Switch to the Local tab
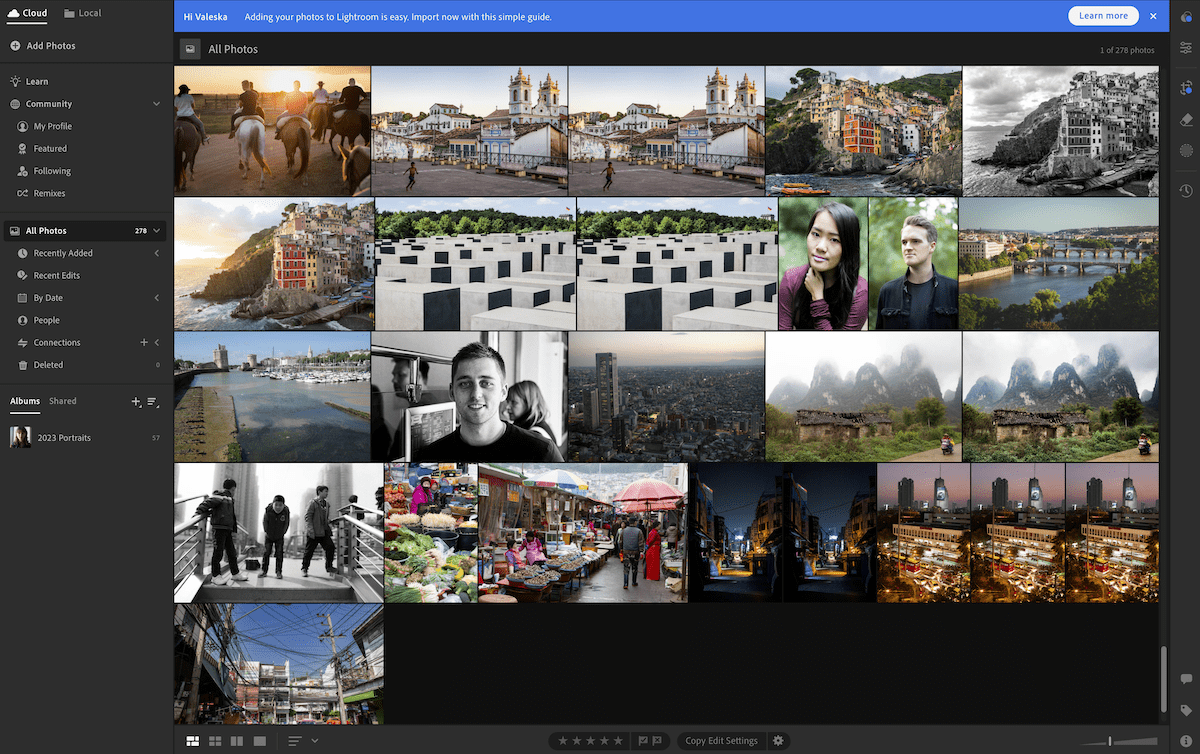Viewport: 1200px width, 754px height. tap(81, 13)
